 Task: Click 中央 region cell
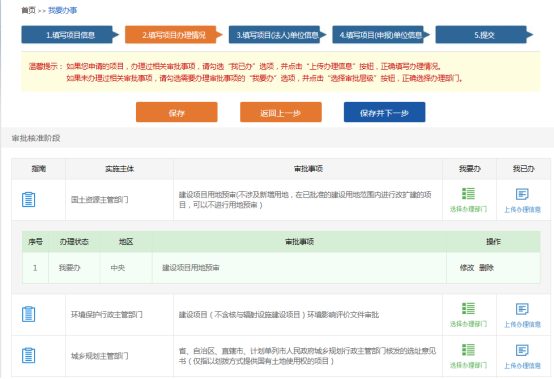tap(126, 268)
